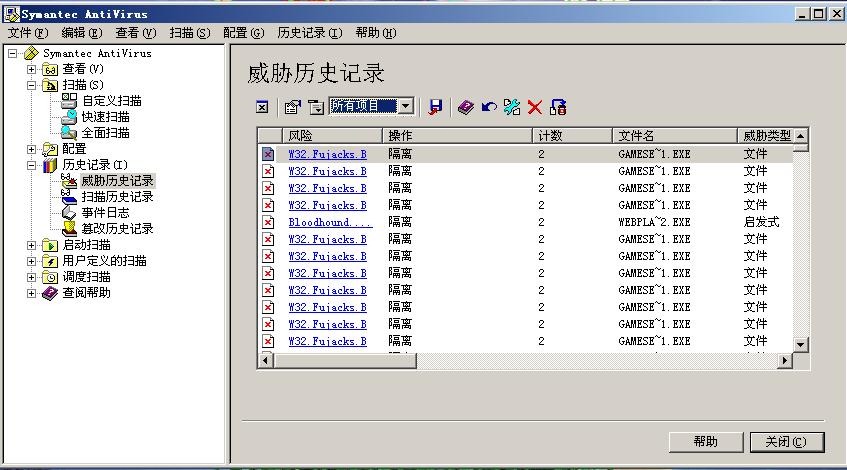Open the 扫描(S) menu in menu bar
This screenshot has width=847, height=470.
(190, 33)
